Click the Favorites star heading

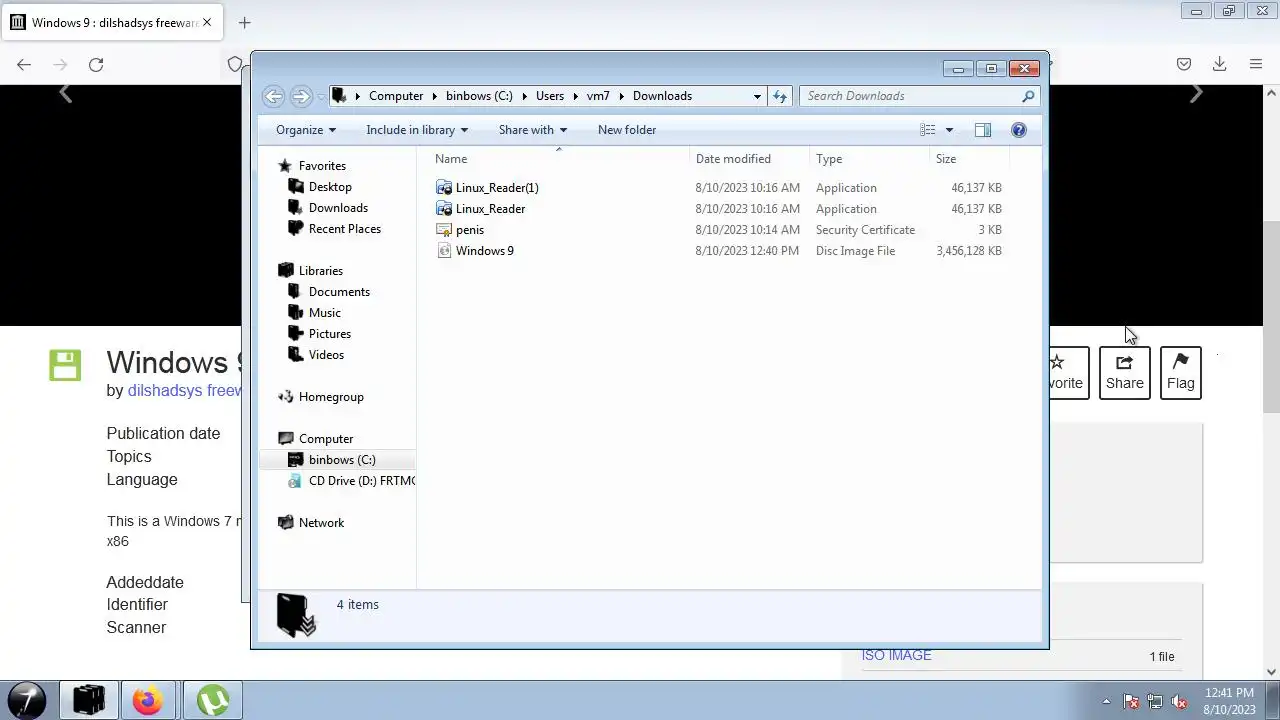[x=322, y=166]
